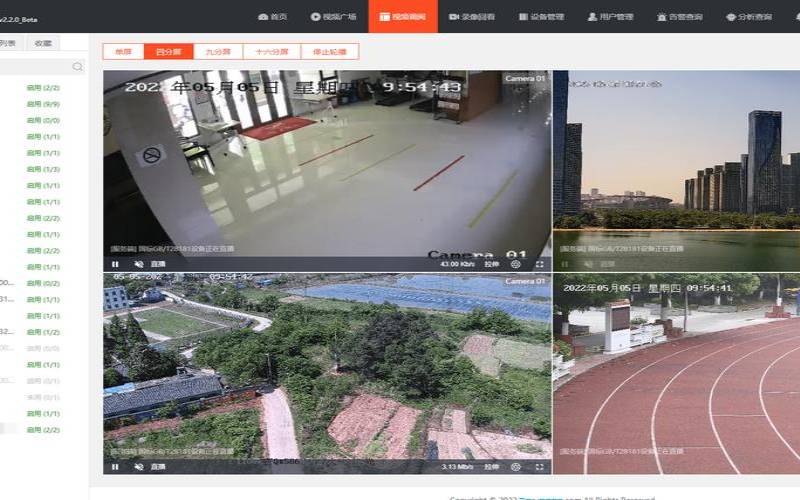
Task: Switch layout to 单屏 single screen
Action: [x=123, y=52]
